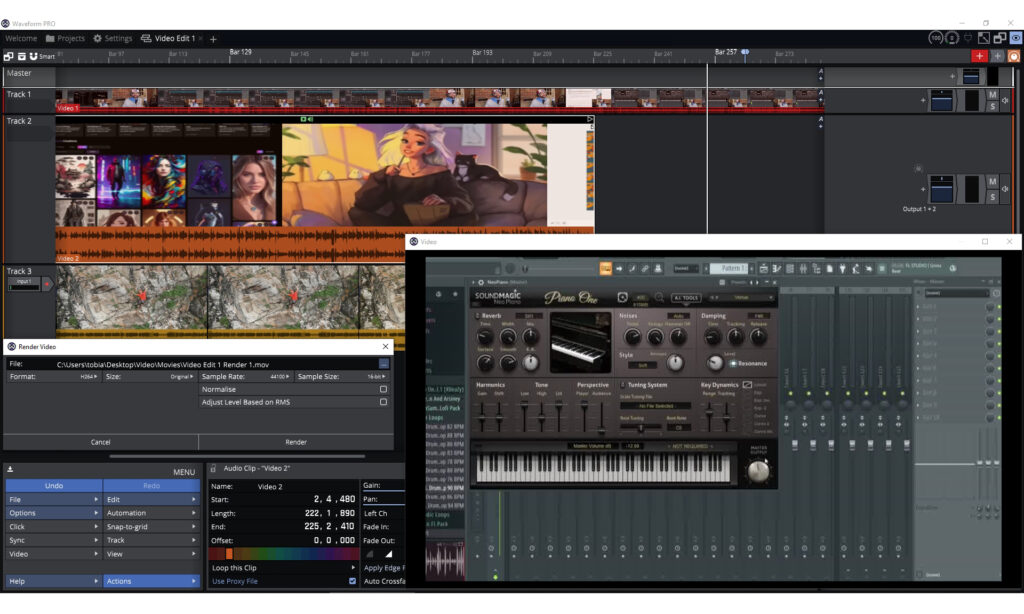Screen dimensions: 1024x614
Task: Open Track 2 volume/pan plugin
Action: 941,189
